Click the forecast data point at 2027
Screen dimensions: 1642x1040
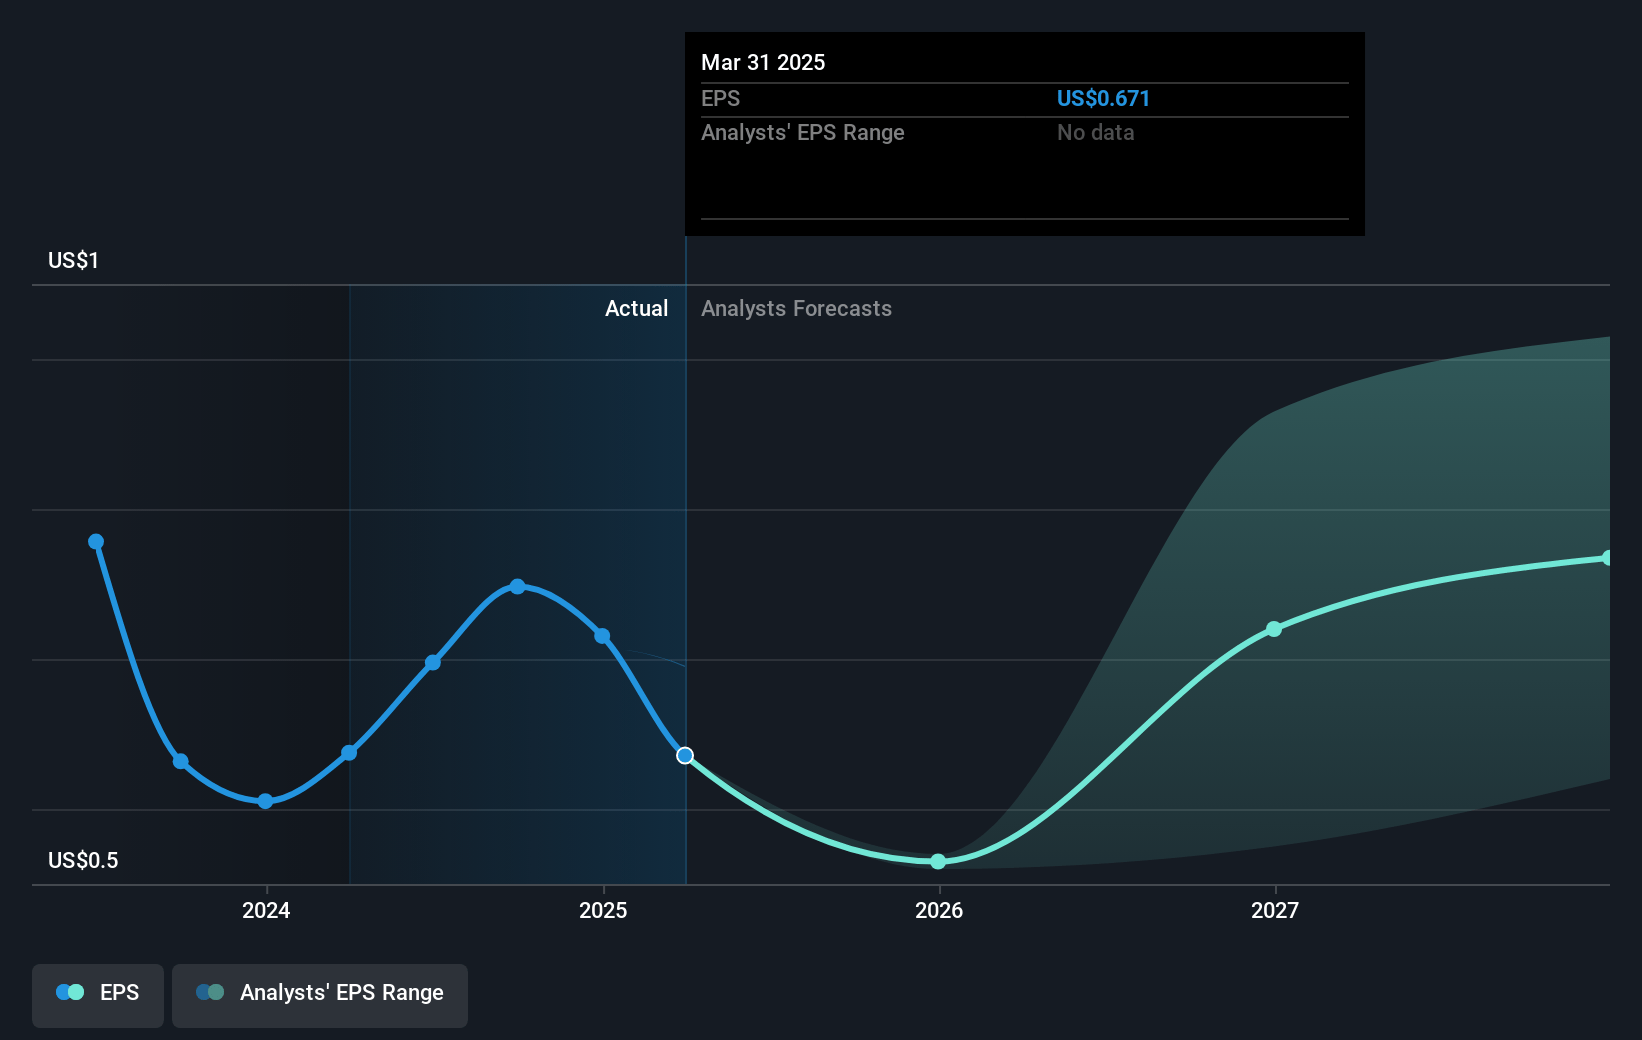1274,629
